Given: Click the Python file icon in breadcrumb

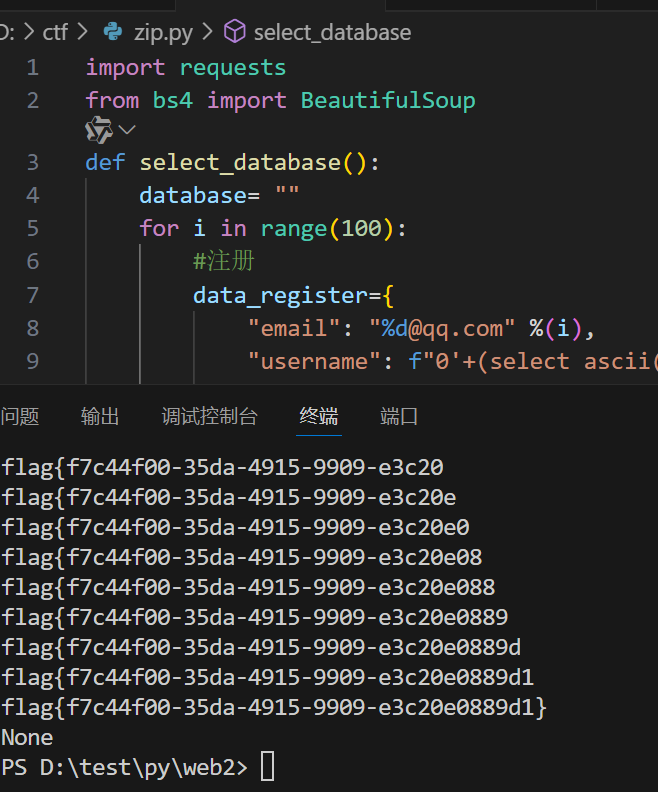Looking at the screenshot, I should pos(113,32).
